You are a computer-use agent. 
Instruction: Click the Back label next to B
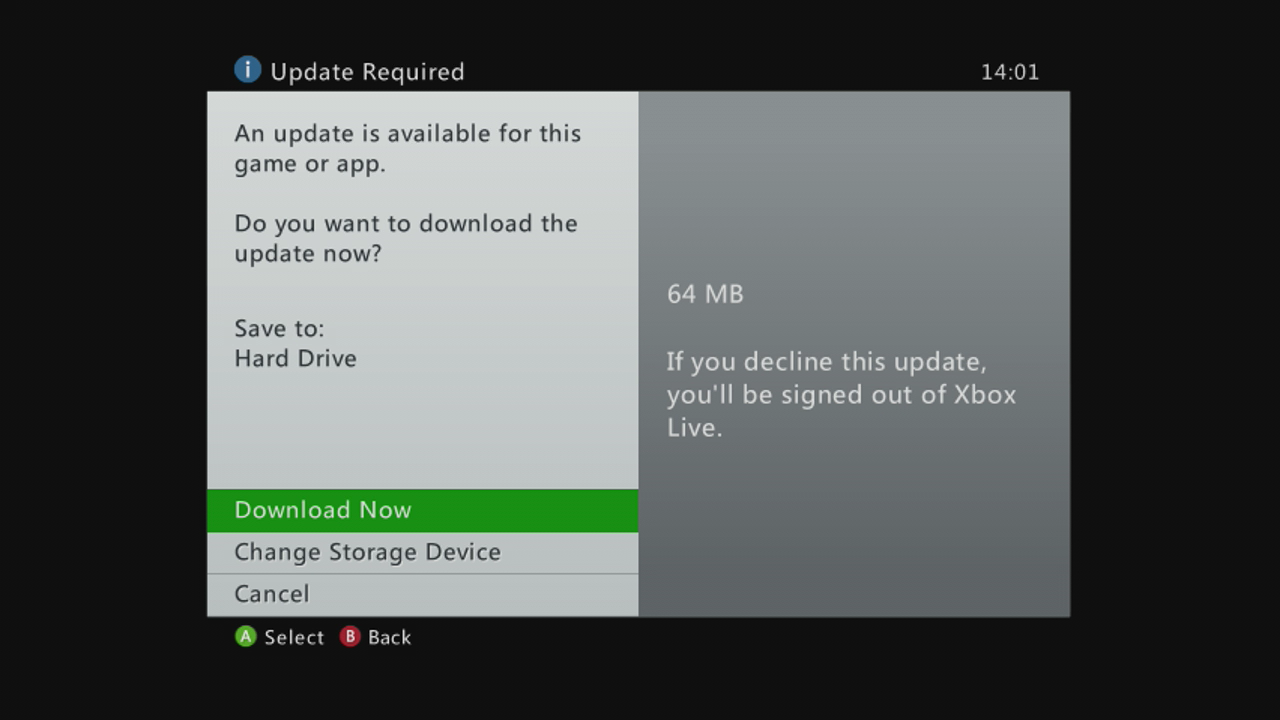tap(390, 638)
